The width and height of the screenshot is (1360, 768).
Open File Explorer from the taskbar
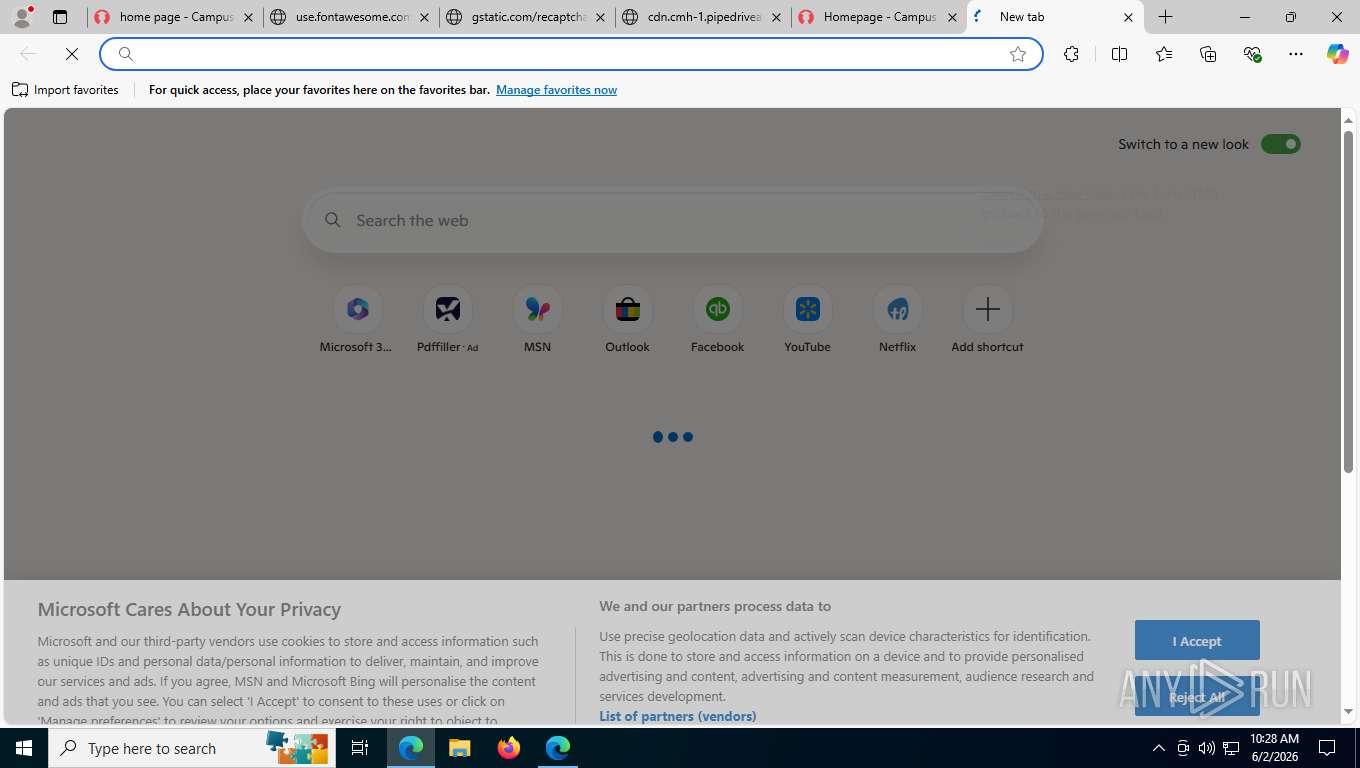(x=459, y=748)
